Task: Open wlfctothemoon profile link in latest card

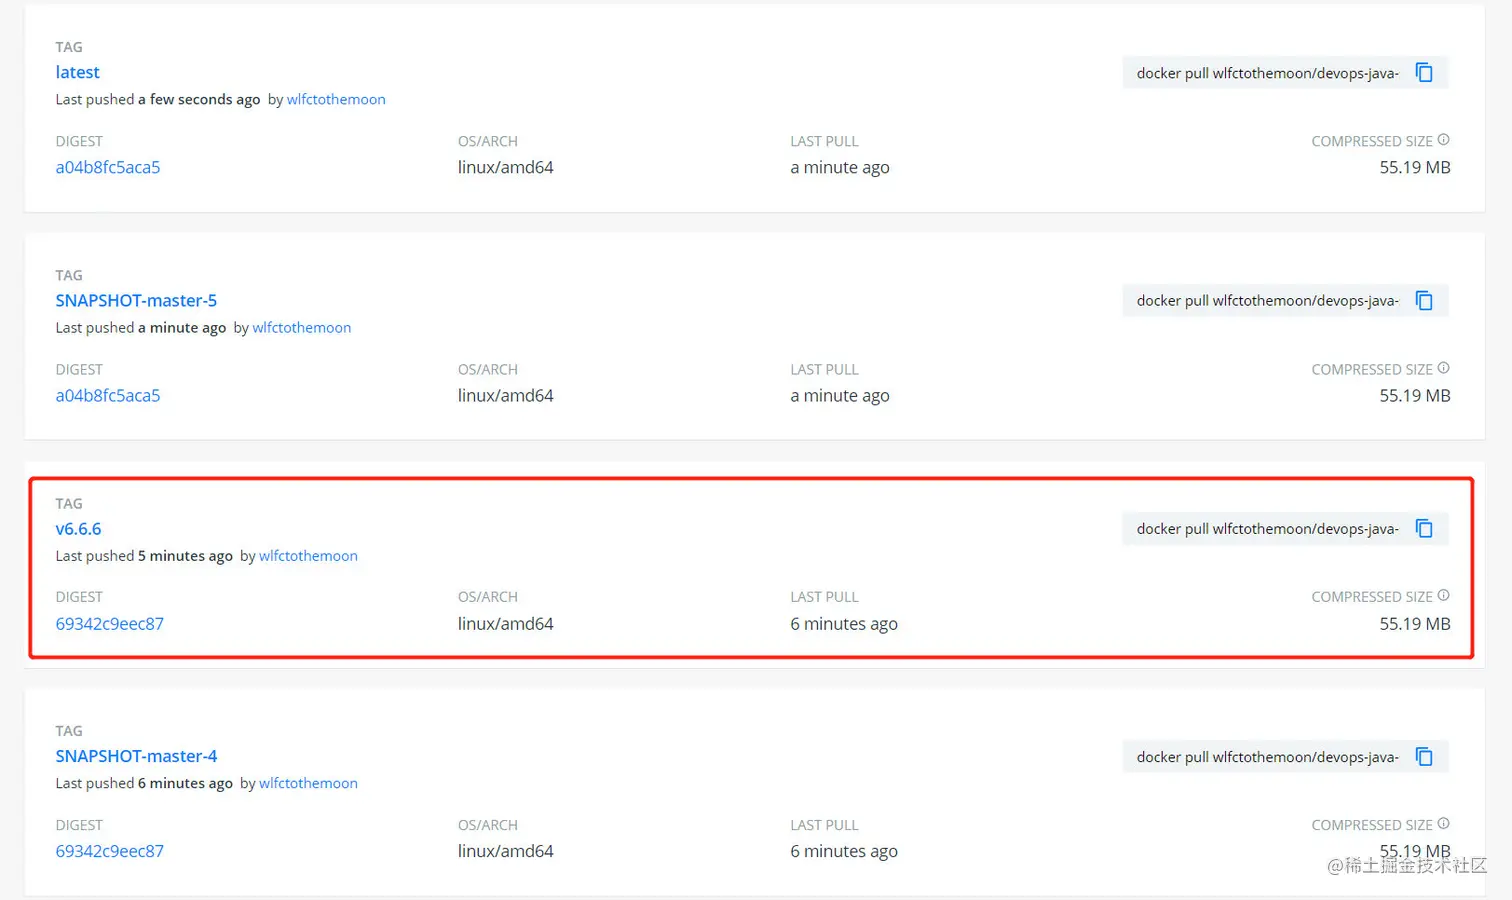Action: pyautogui.click(x=336, y=99)
